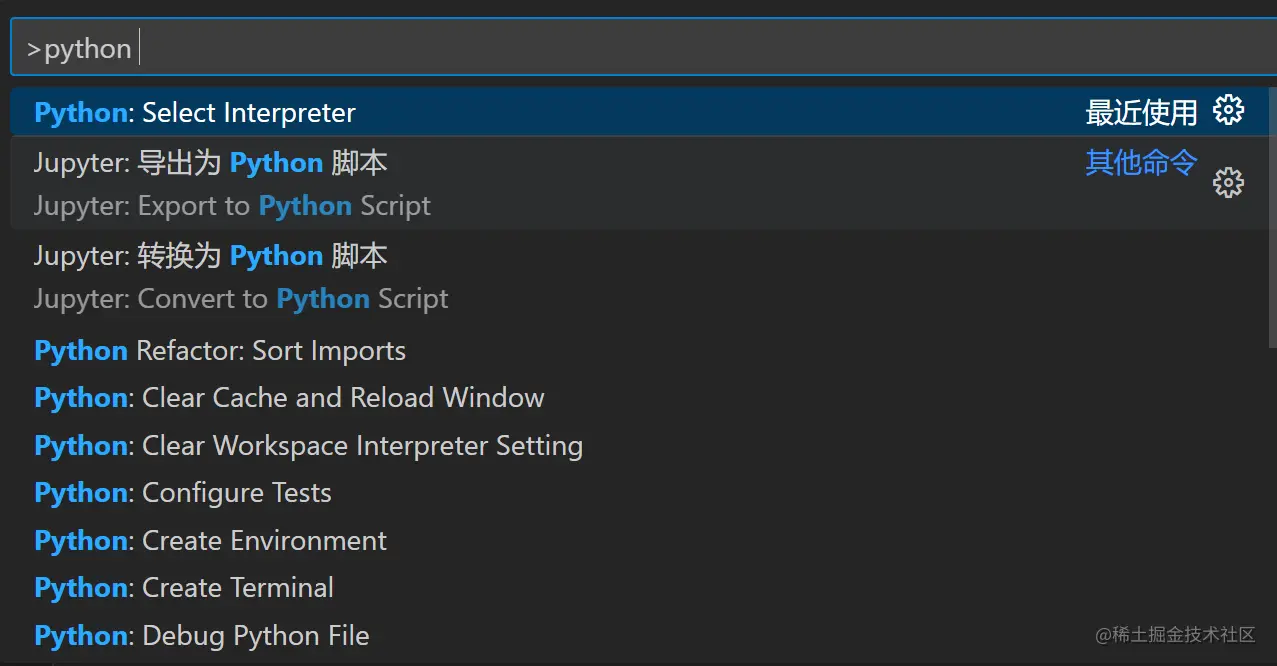The height and width of the screenshot is (666, 1277).
Task: Click the command palette input containing ">python"
Action: tap(643, 48)
